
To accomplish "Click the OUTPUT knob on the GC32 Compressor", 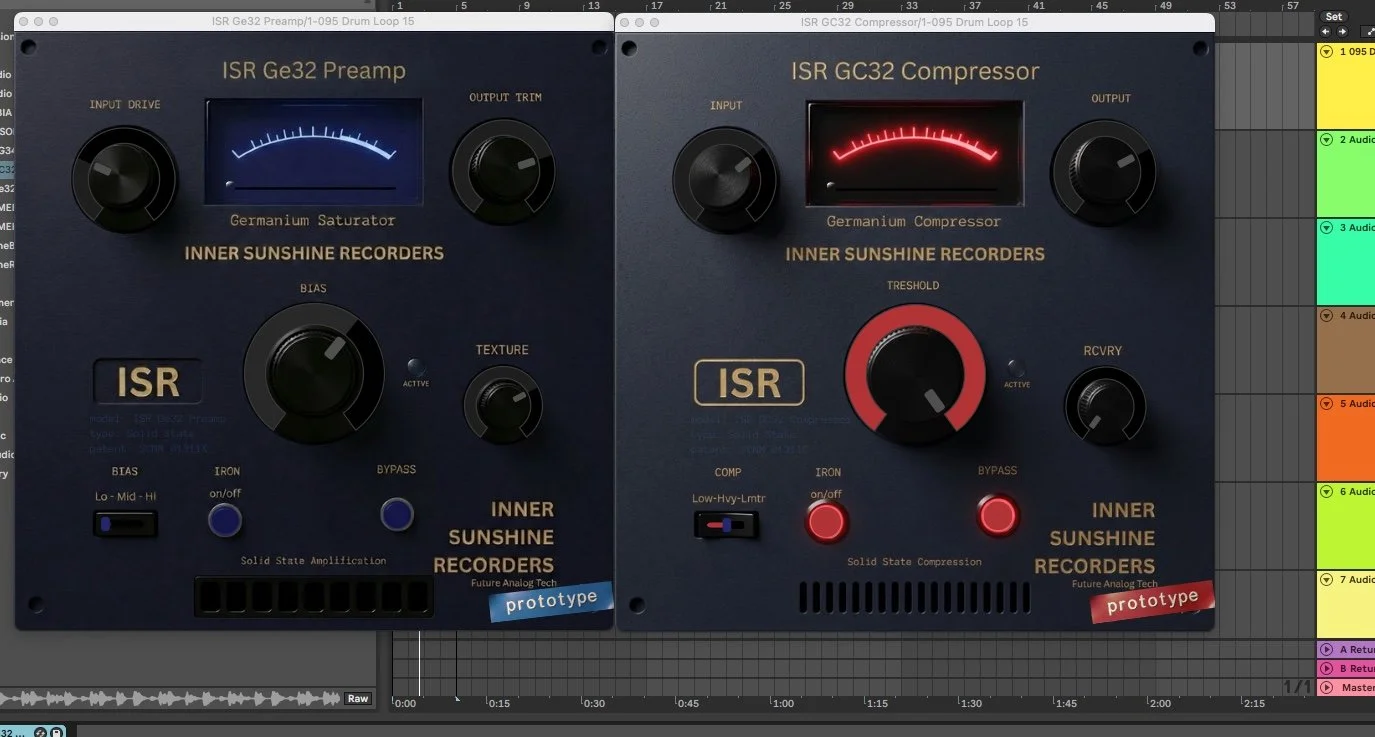I will tap(1104, 173).
